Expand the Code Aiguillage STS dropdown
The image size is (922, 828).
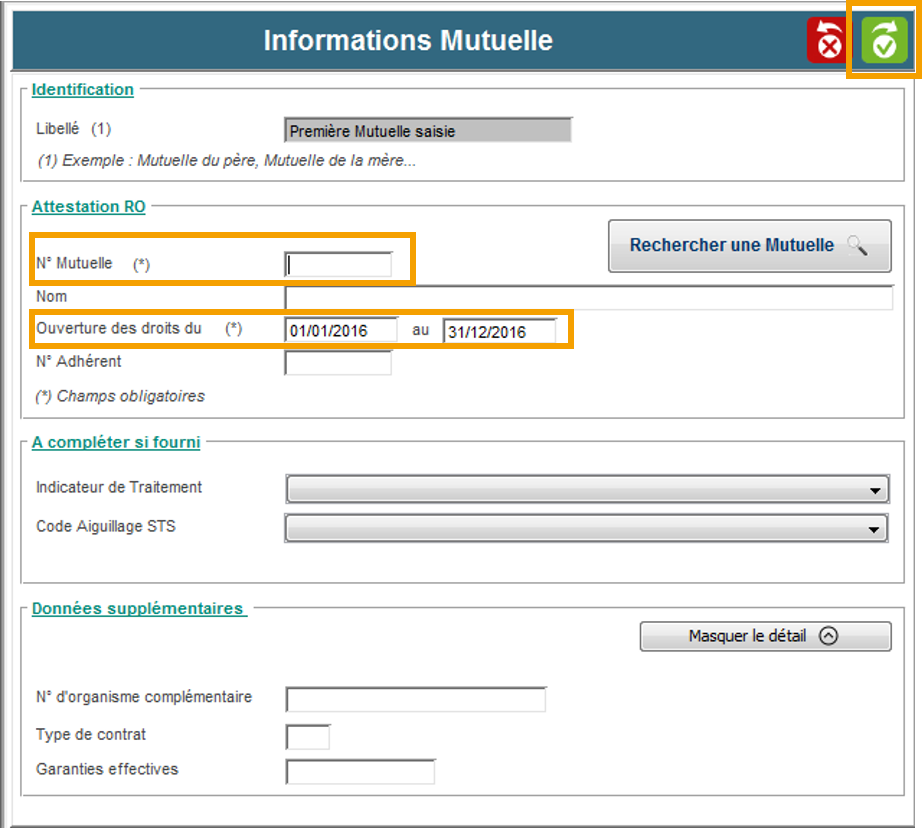pyautogui.click(x=587, y=528)
